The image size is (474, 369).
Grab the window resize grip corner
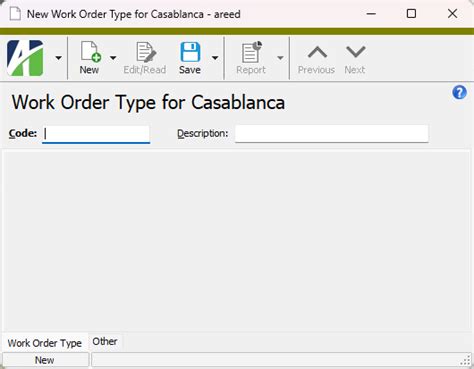[x=465, y=361]
